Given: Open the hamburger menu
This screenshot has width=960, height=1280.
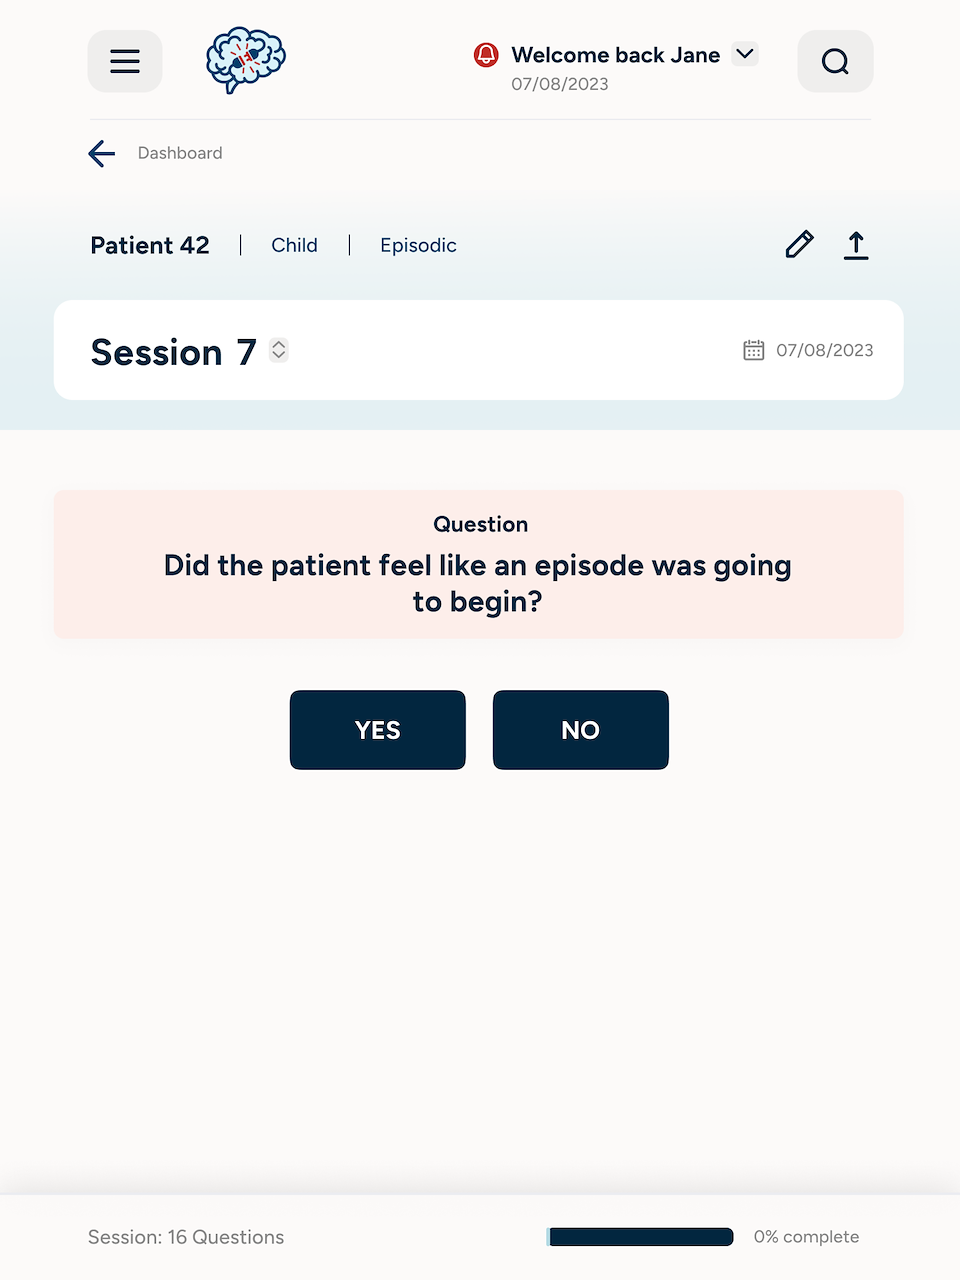Looking at the screenshot, I should (125, 61).
